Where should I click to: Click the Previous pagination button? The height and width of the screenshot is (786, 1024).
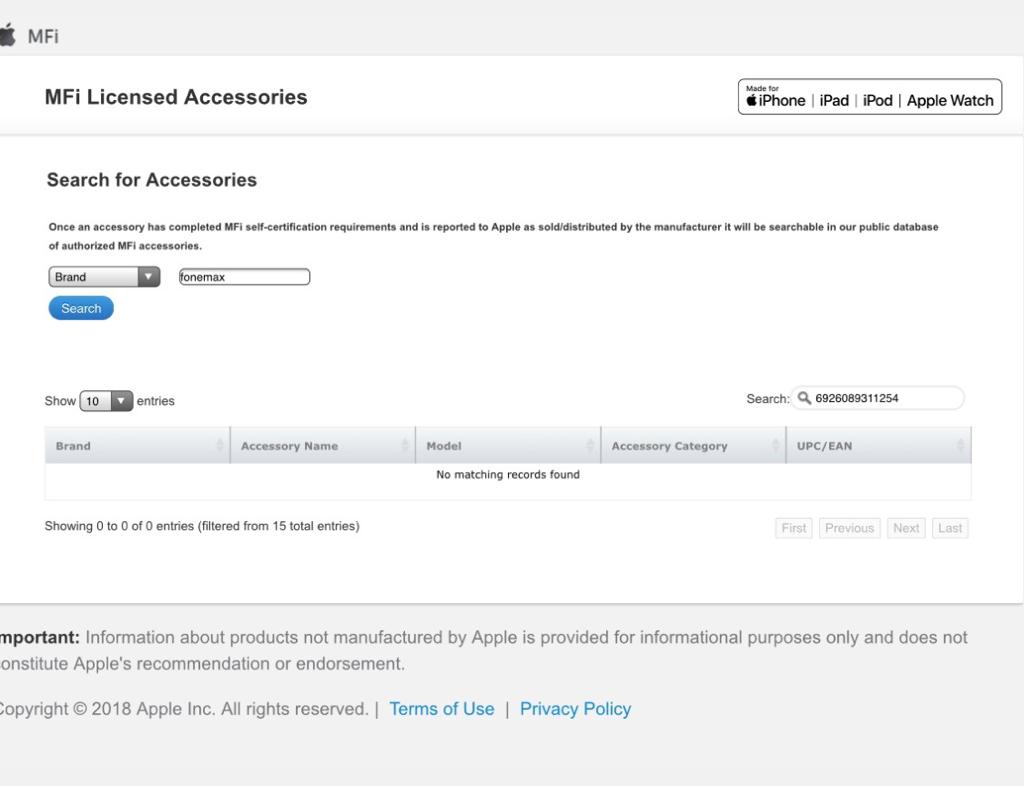tap(849, 528)
